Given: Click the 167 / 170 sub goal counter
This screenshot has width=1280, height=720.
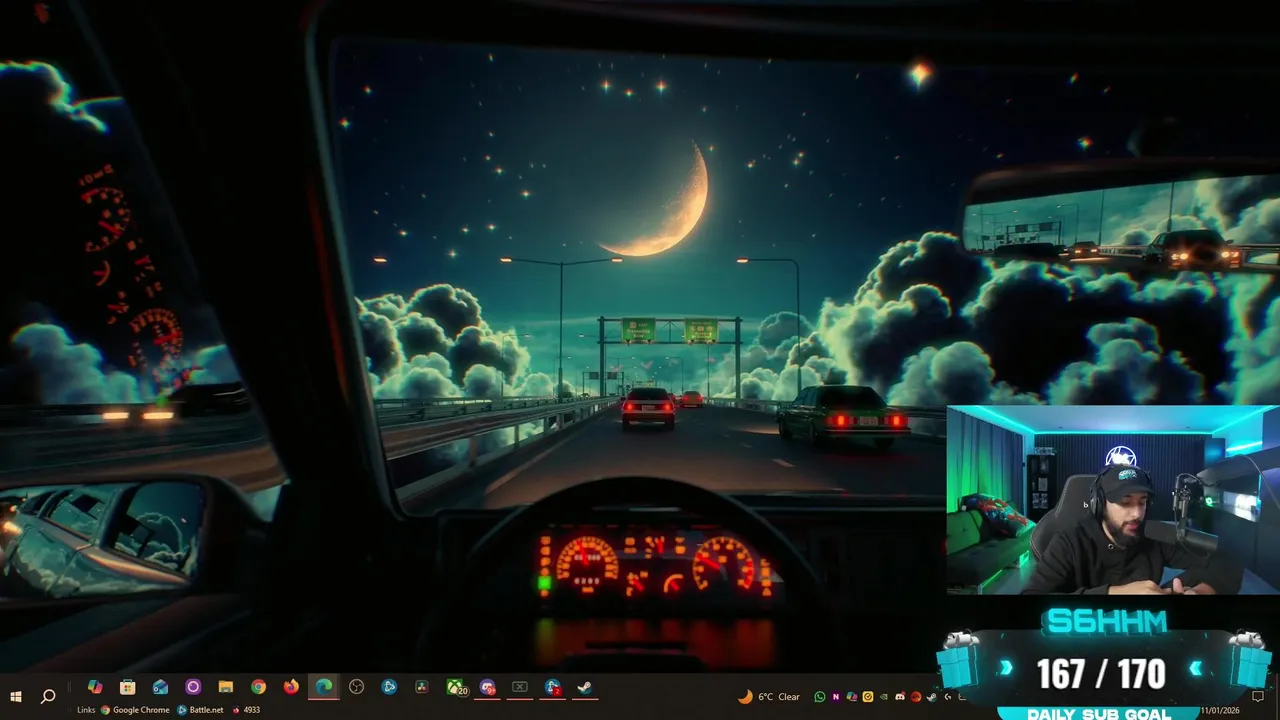Looking at the screenshot, I should 1101,674.
